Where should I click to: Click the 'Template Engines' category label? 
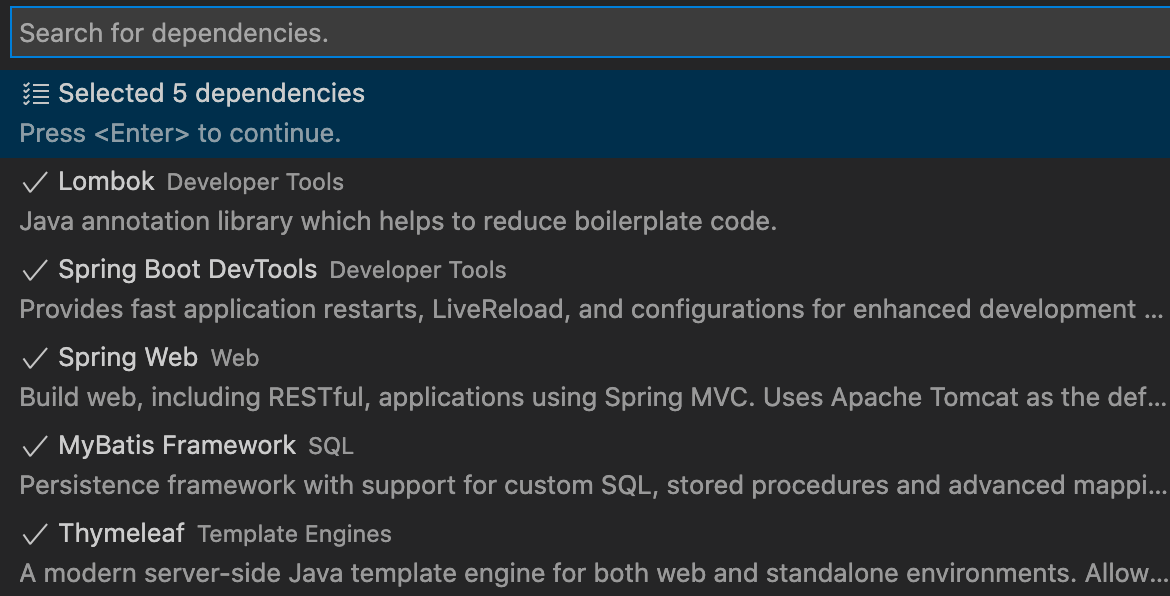point(294,534)
